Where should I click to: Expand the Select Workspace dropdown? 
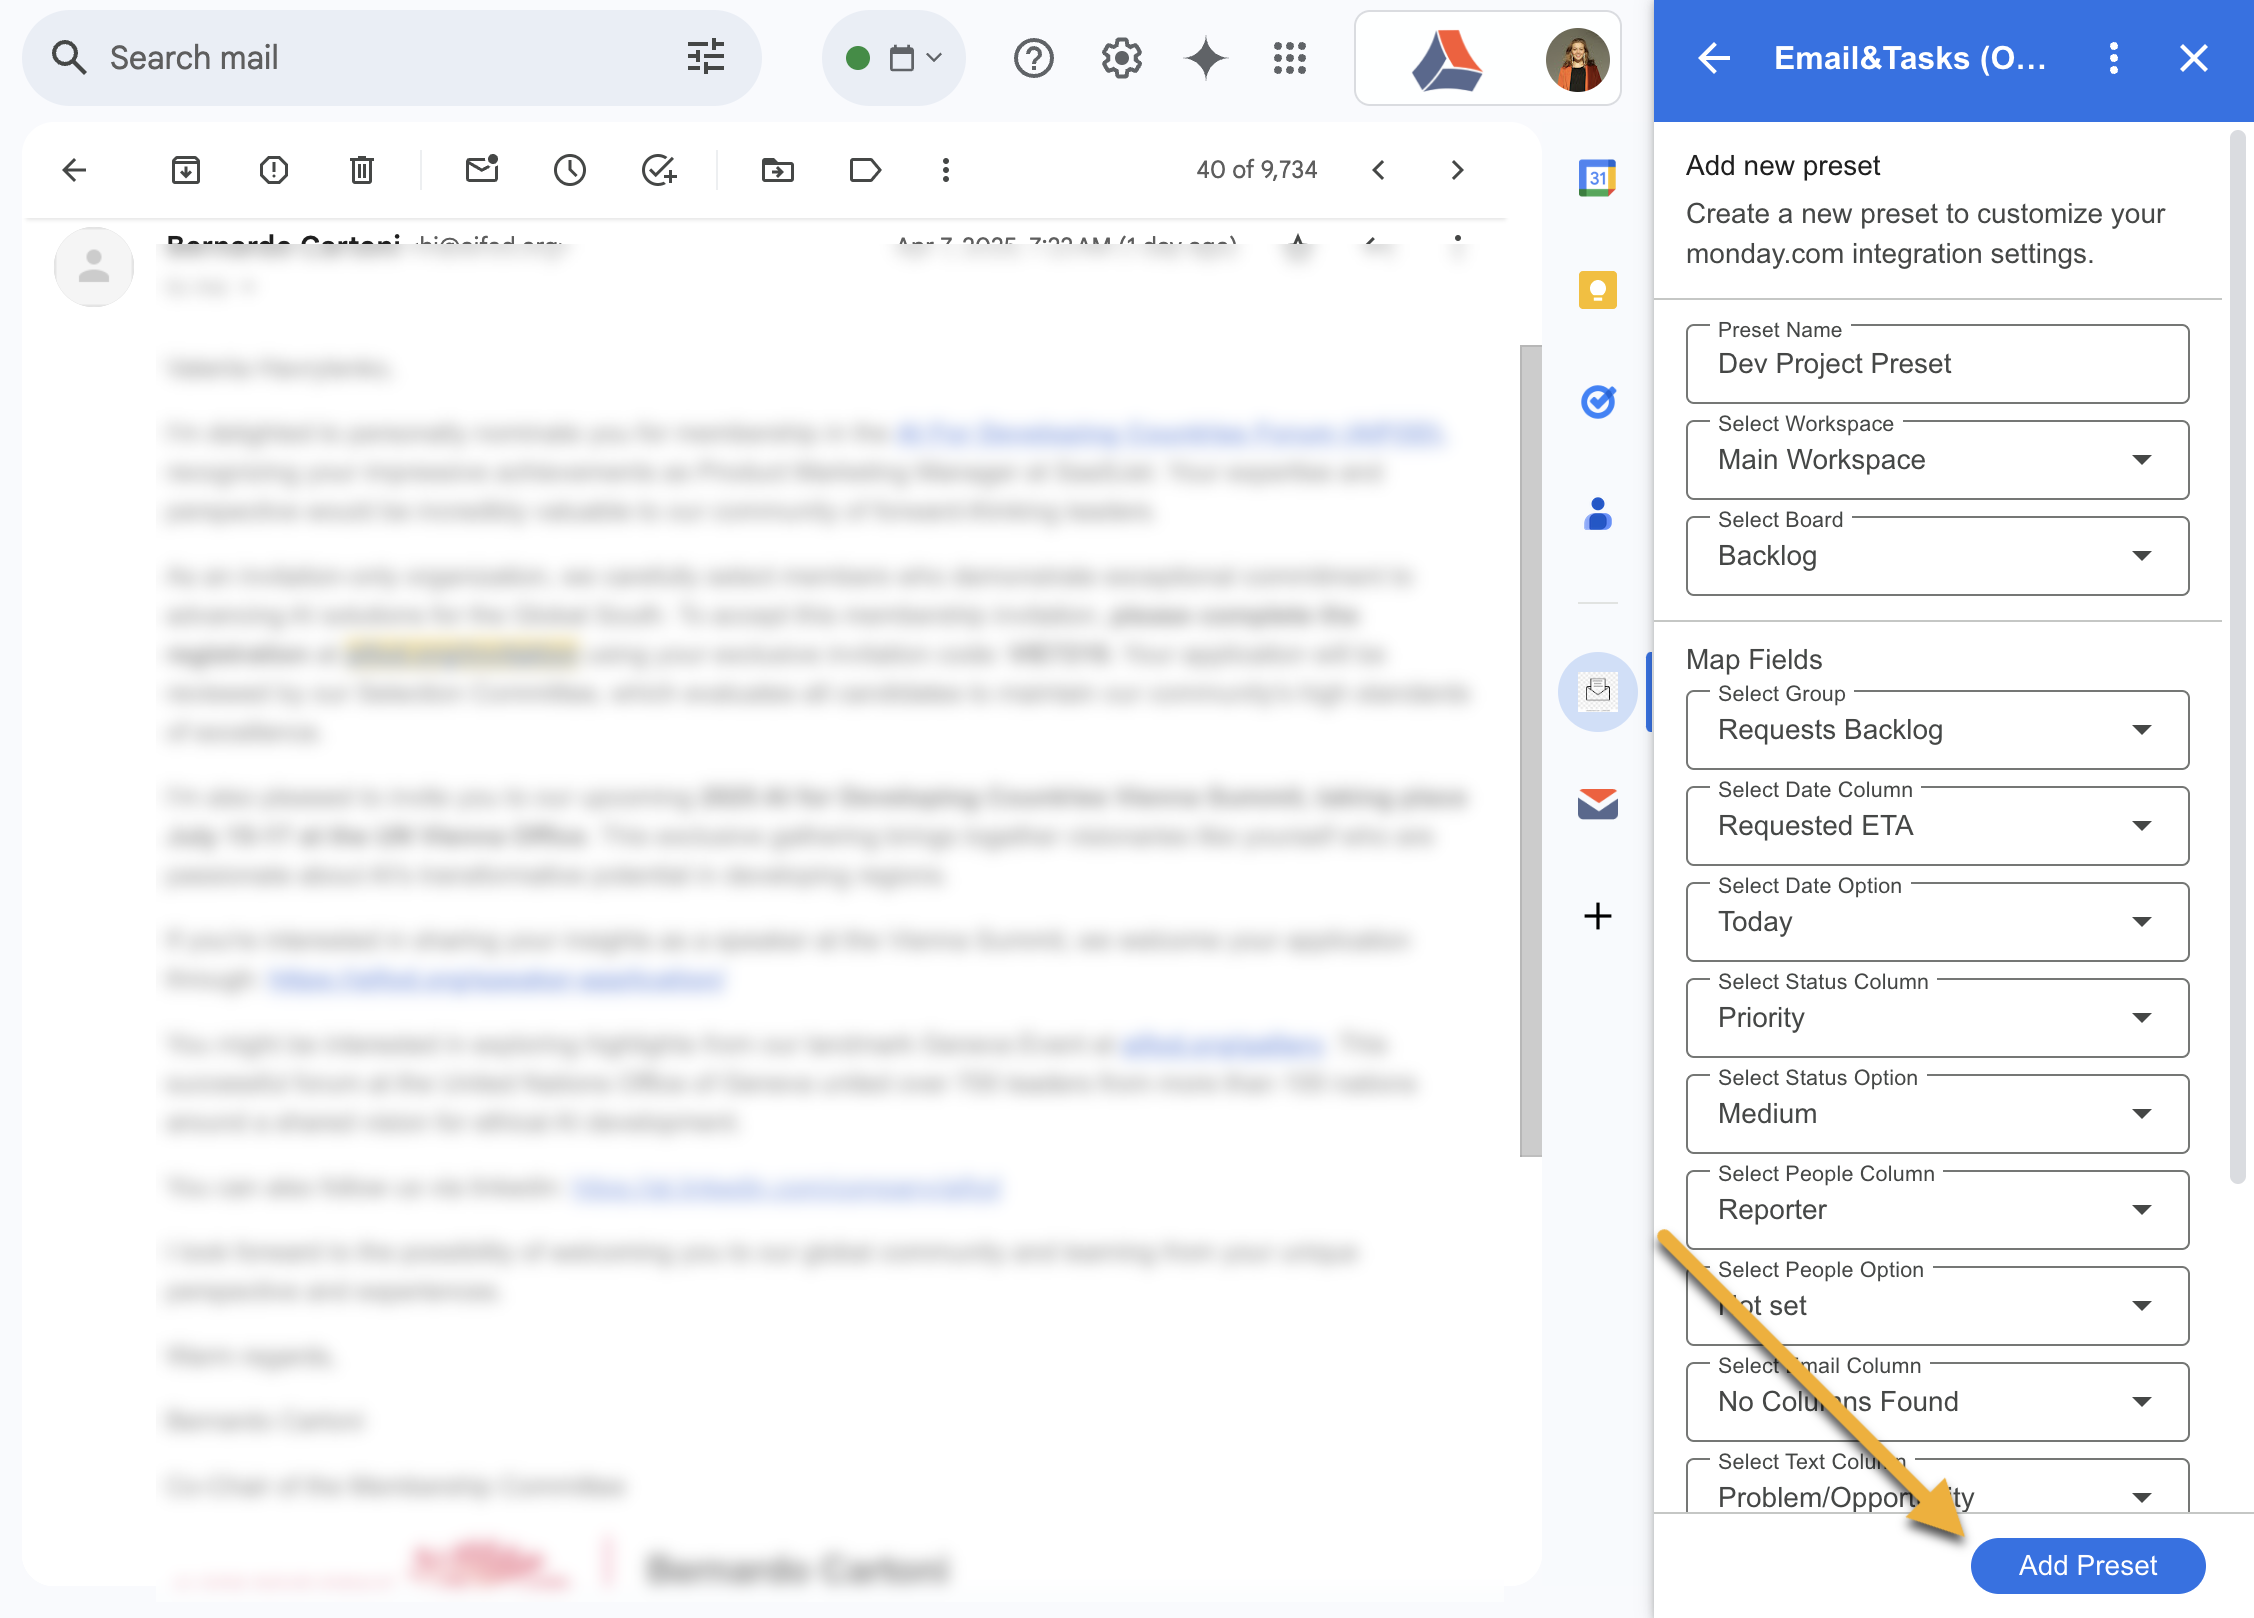coord(1936,460)
